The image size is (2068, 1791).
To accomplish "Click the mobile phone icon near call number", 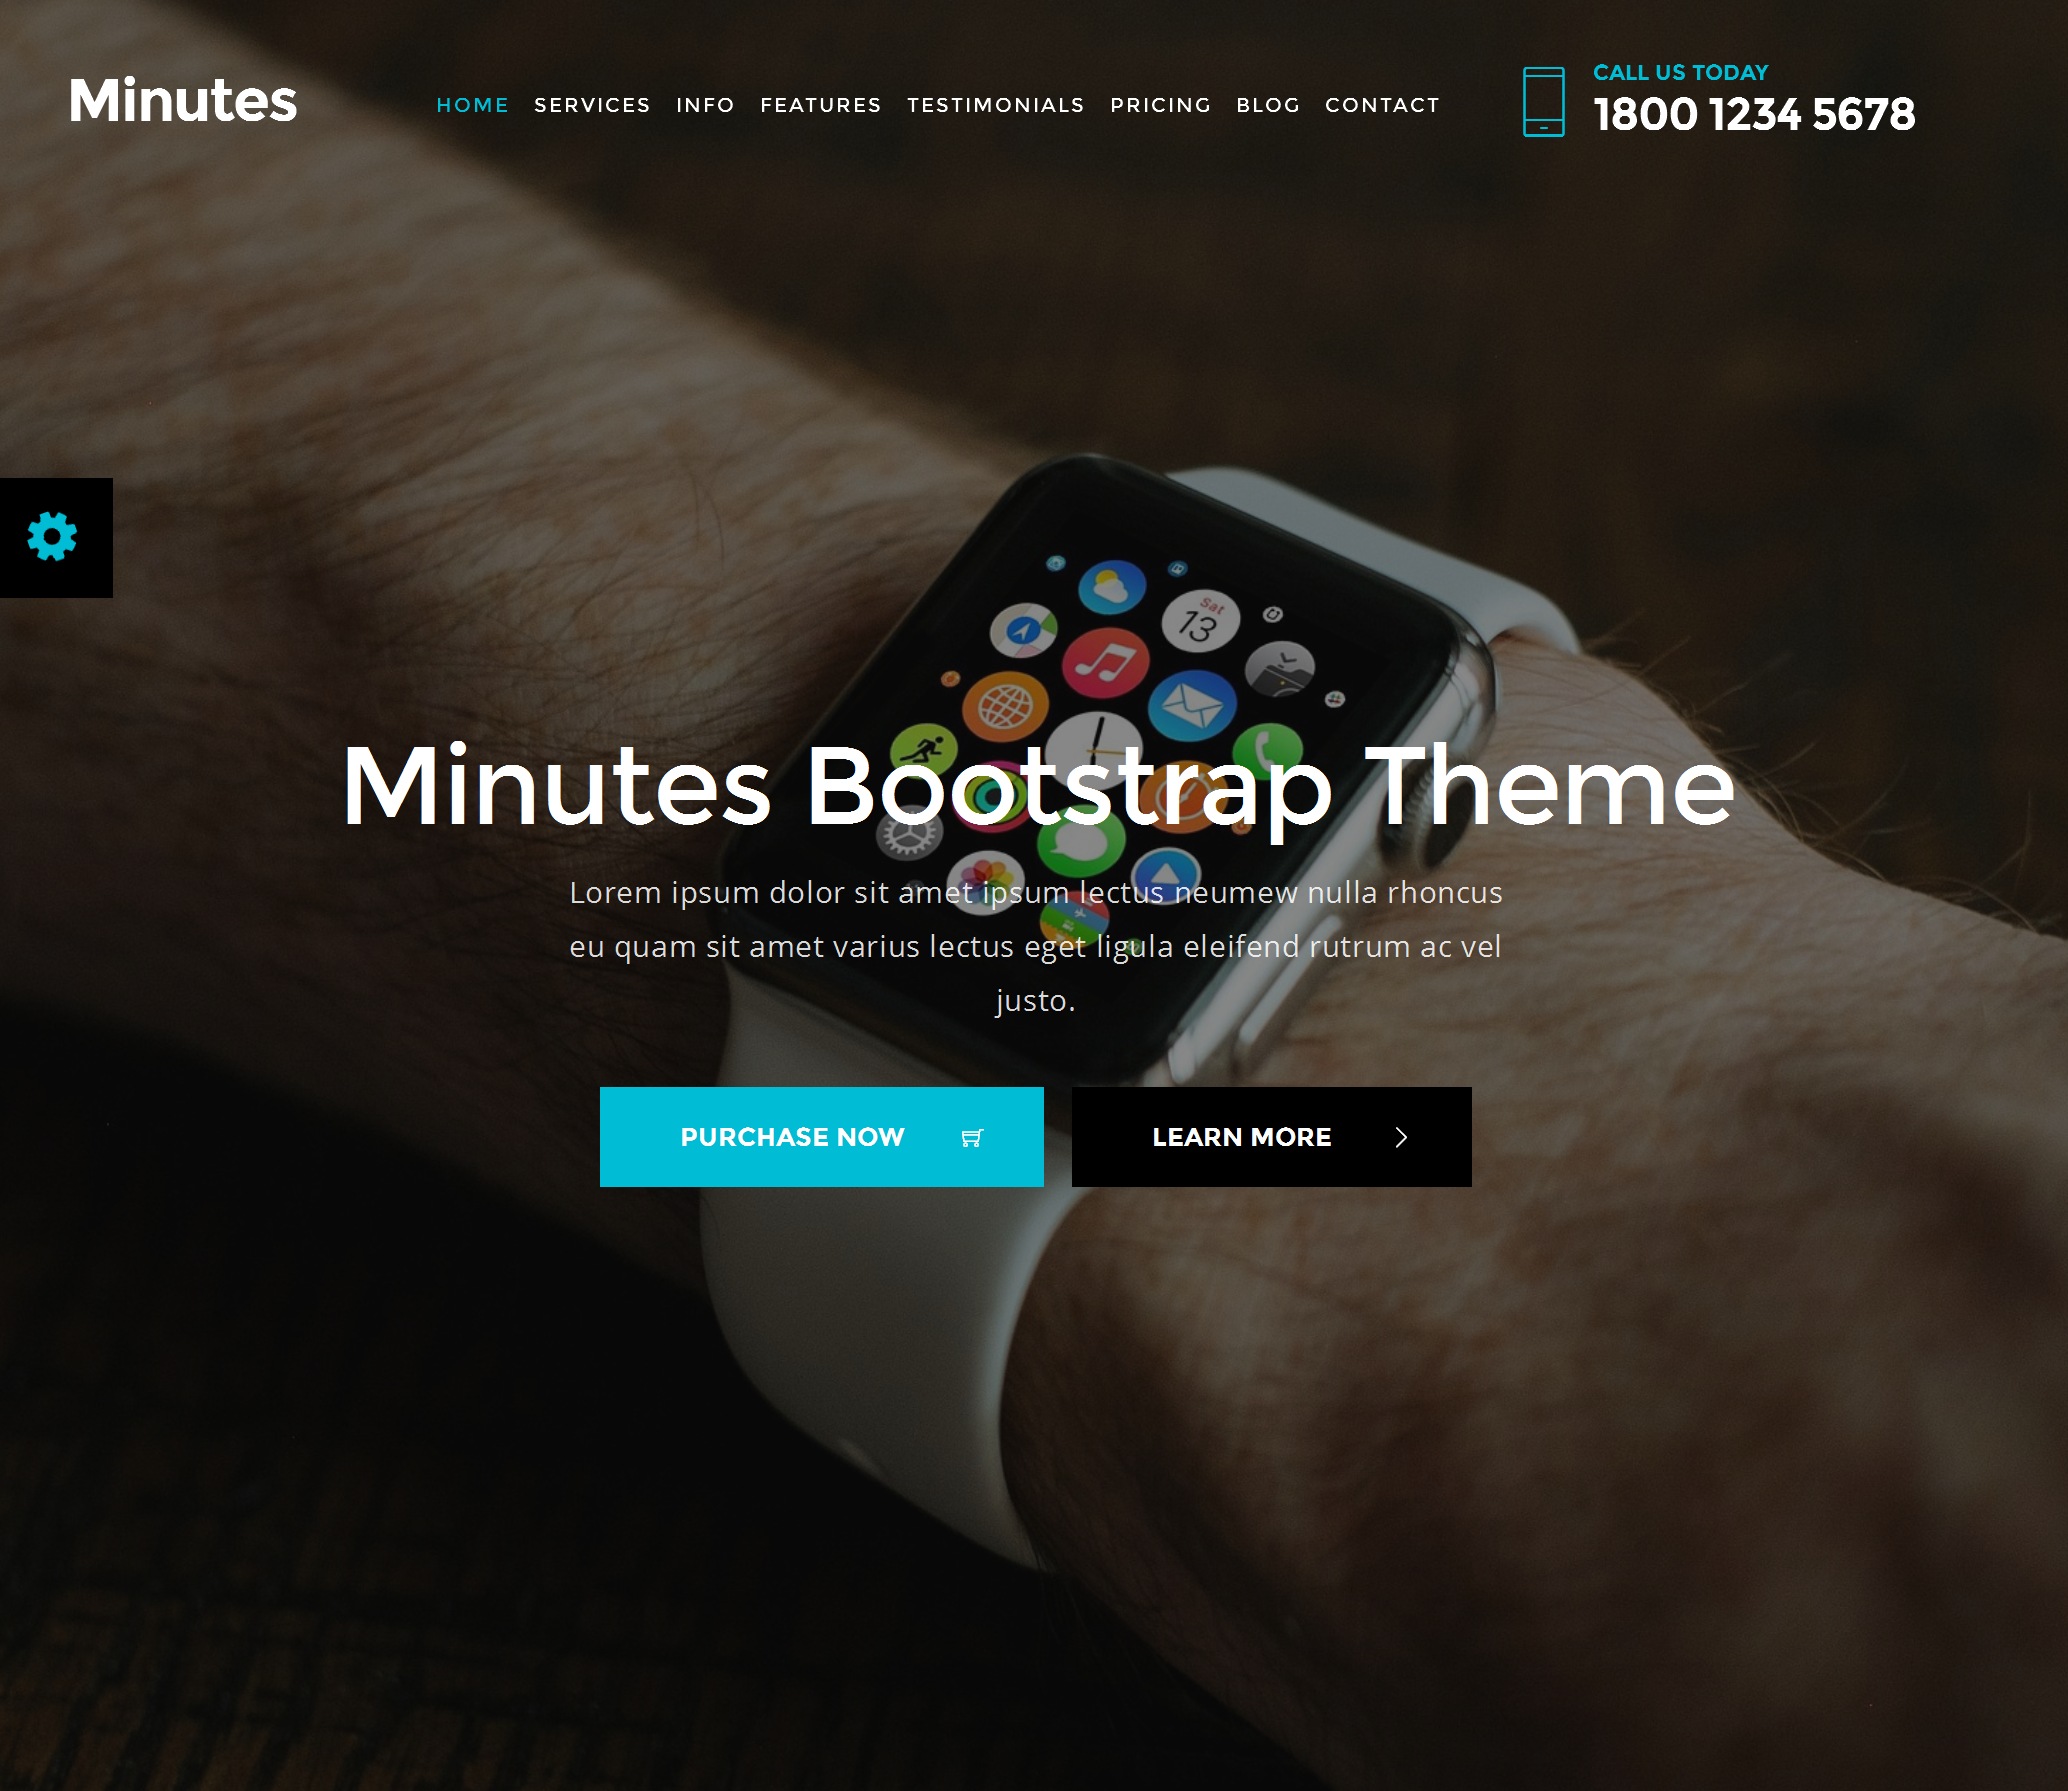I will click(1542, 99).
